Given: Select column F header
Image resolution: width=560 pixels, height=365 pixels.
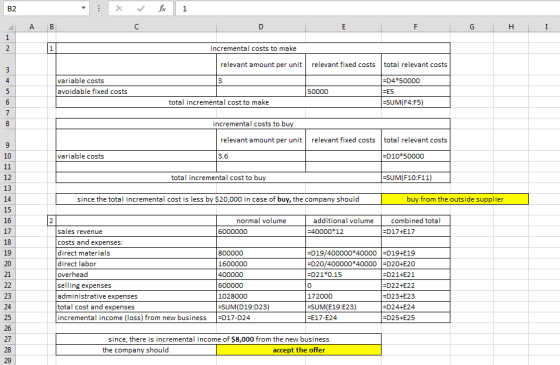Looking at the screenshot, I should coord(415,27).
